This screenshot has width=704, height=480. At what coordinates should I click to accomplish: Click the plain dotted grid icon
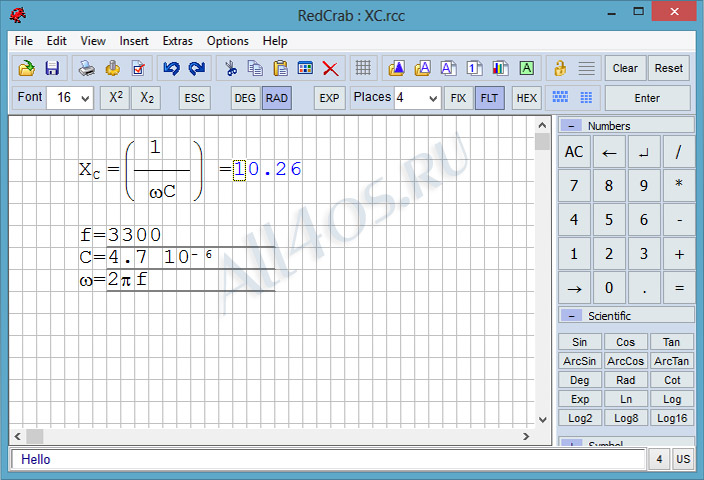[586, 97]
